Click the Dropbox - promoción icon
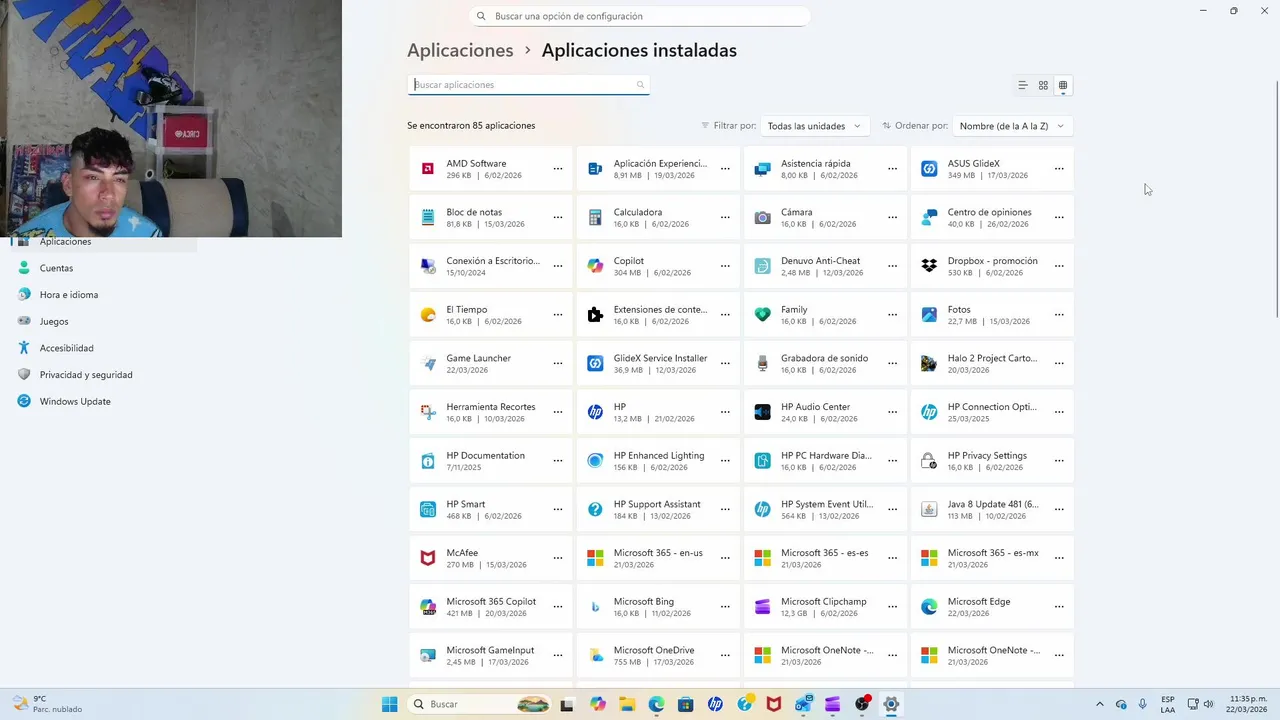 tap(929, 266)
